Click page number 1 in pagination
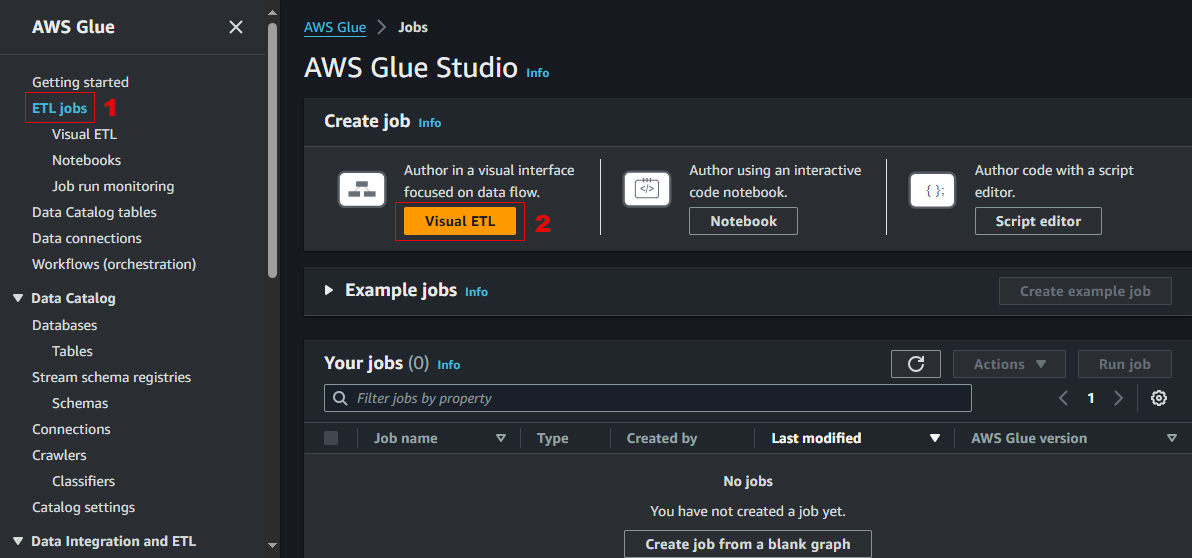The height and width of the screenshot is (558, 1192). pos(1091,398)
